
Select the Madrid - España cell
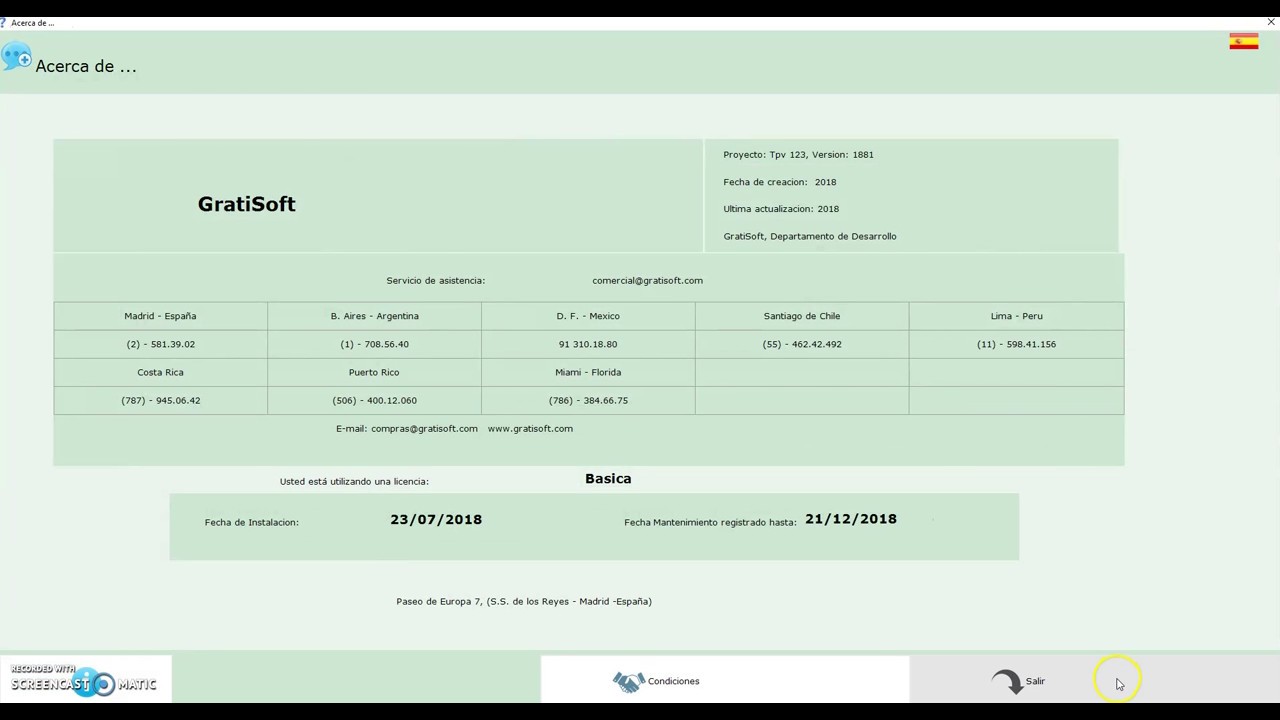(x=160, y=316)
